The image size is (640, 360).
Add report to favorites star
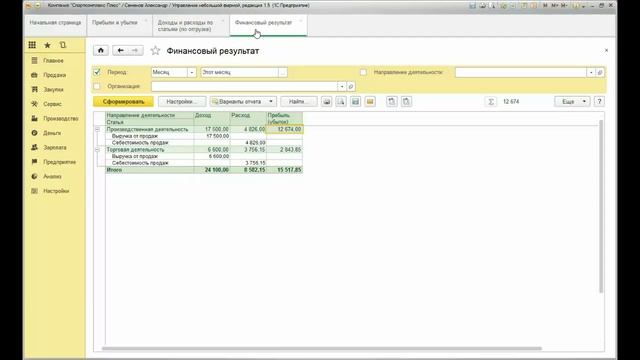pyautogui.click(x=155, y=51)
